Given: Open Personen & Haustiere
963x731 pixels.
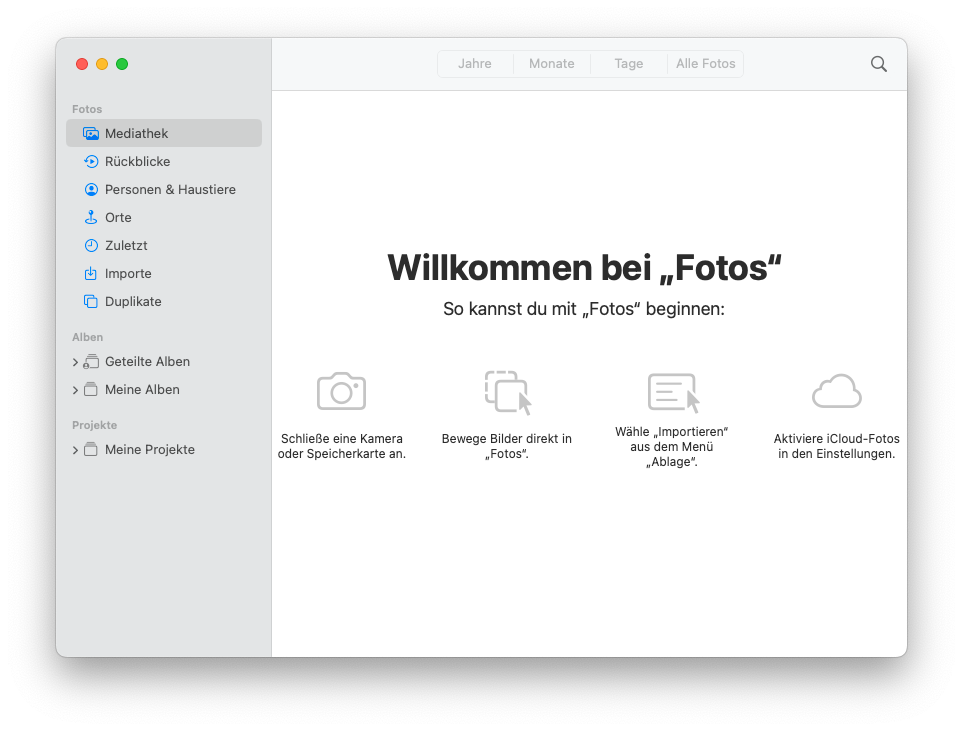Looking at the screenshot, I should (x=164, y=189).
